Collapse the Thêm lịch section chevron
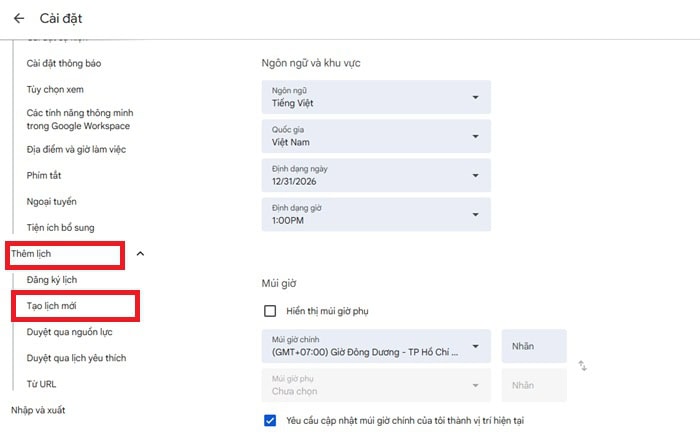 [140, 254]
